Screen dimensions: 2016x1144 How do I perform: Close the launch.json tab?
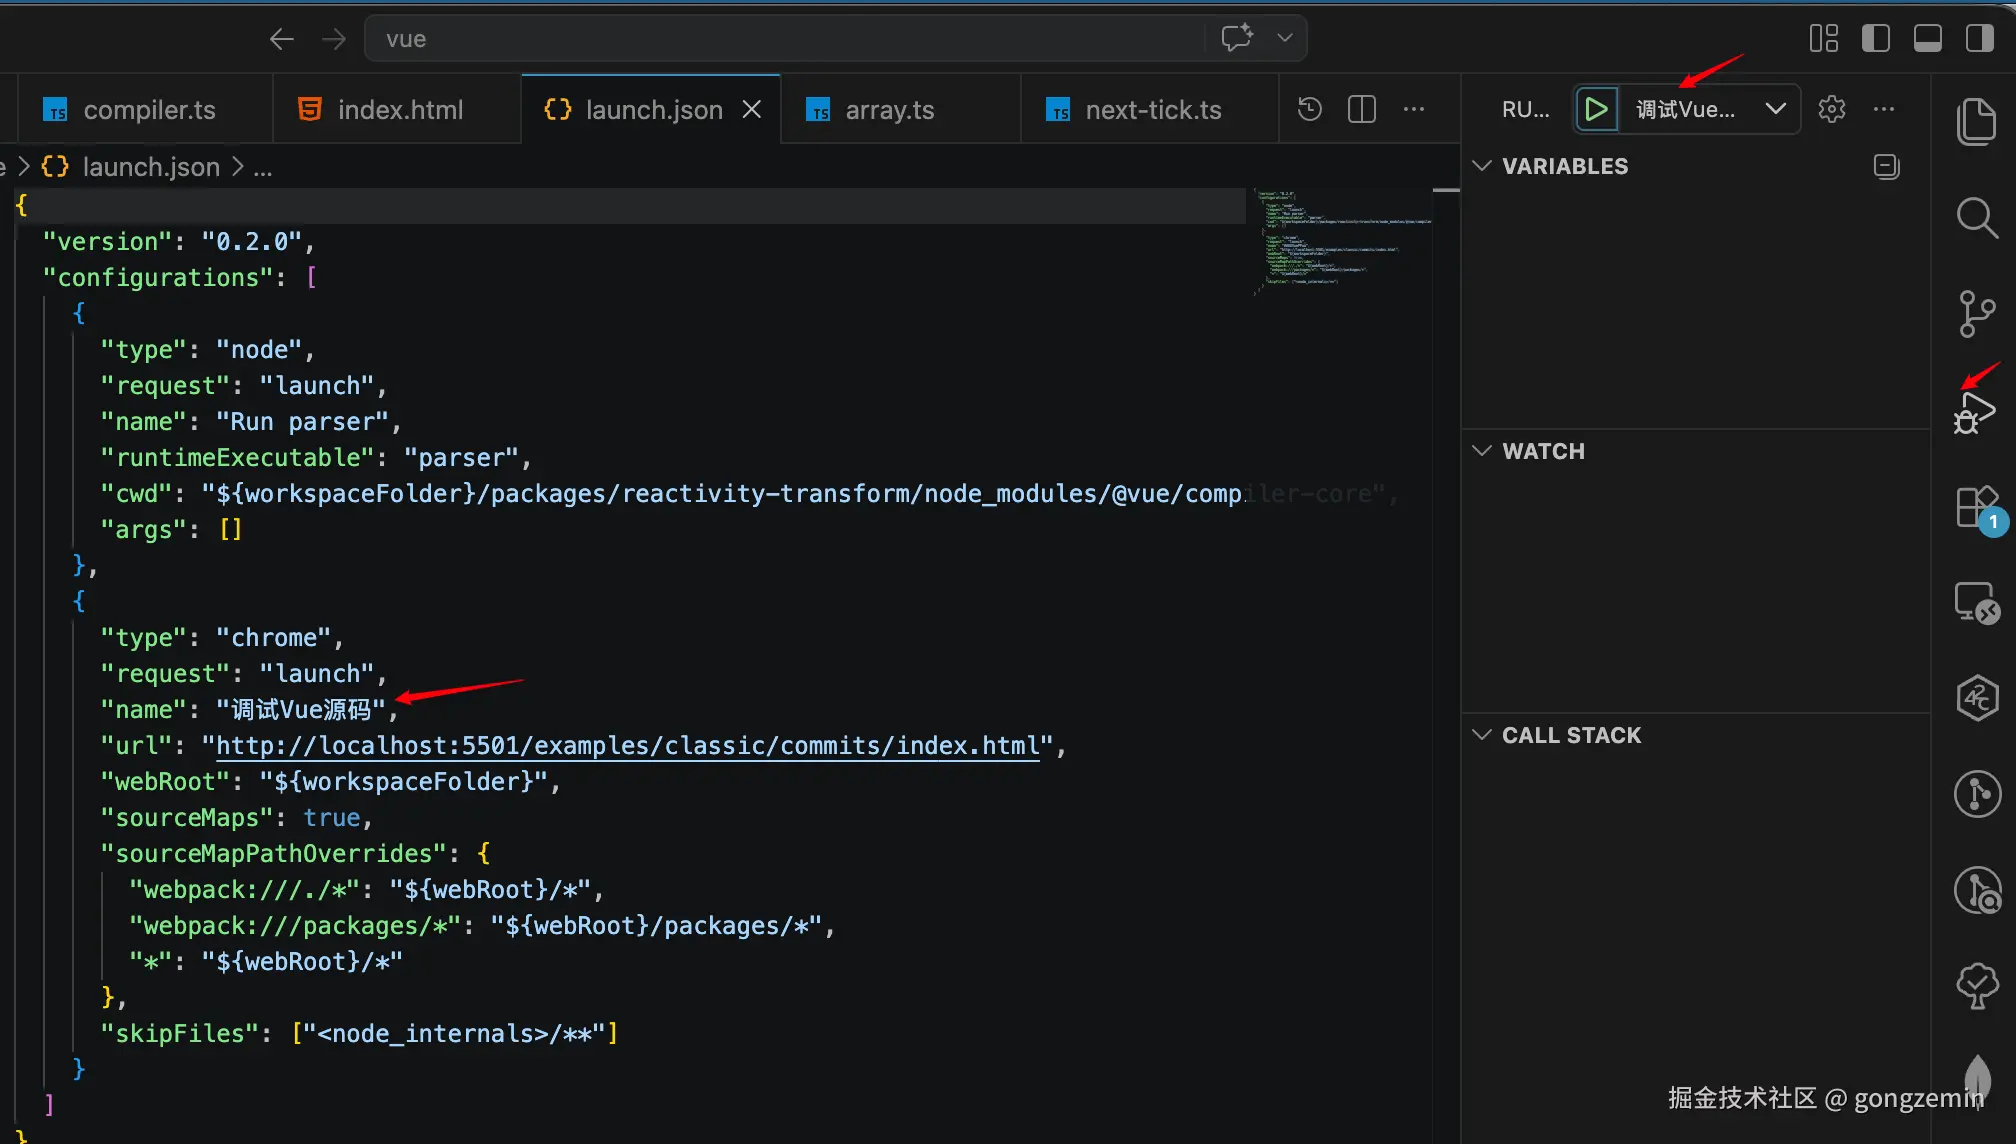752,110
